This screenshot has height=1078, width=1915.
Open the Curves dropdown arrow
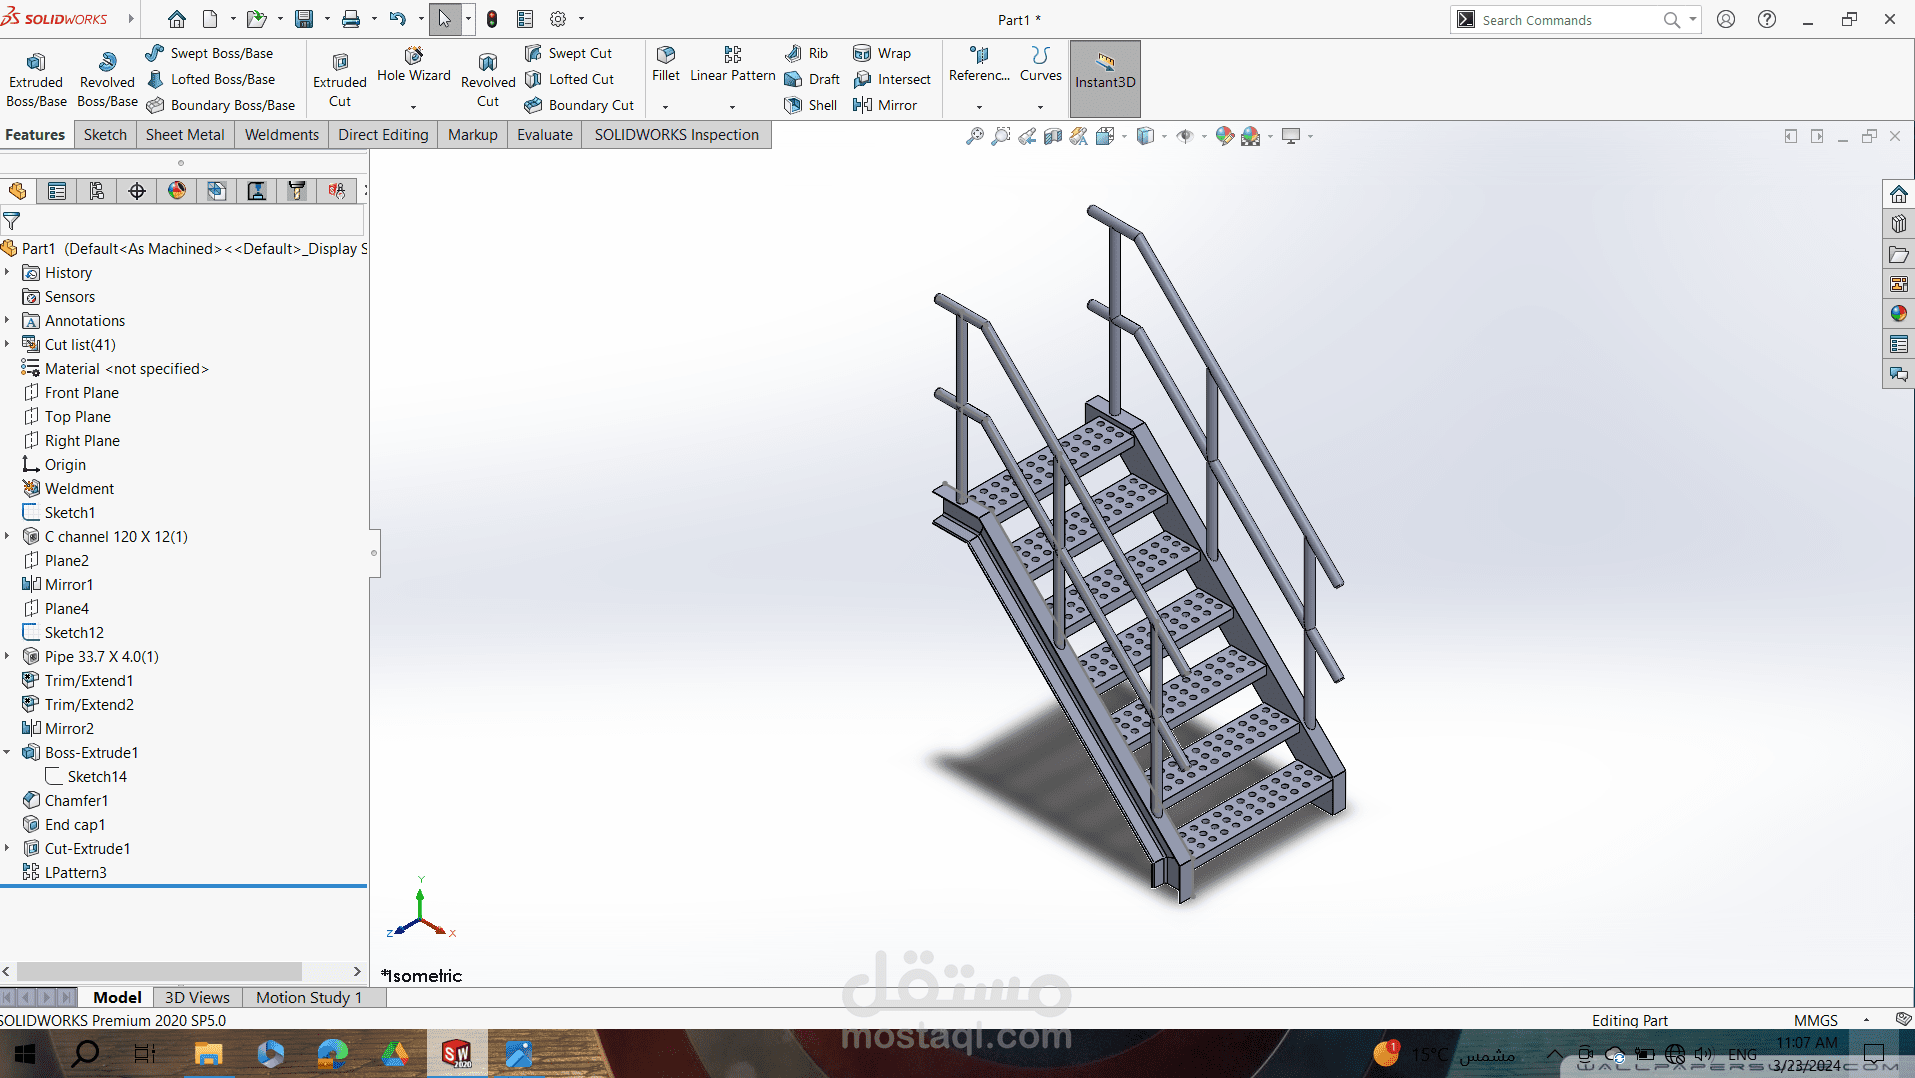pyautogui.click(x=1040, y=106)
